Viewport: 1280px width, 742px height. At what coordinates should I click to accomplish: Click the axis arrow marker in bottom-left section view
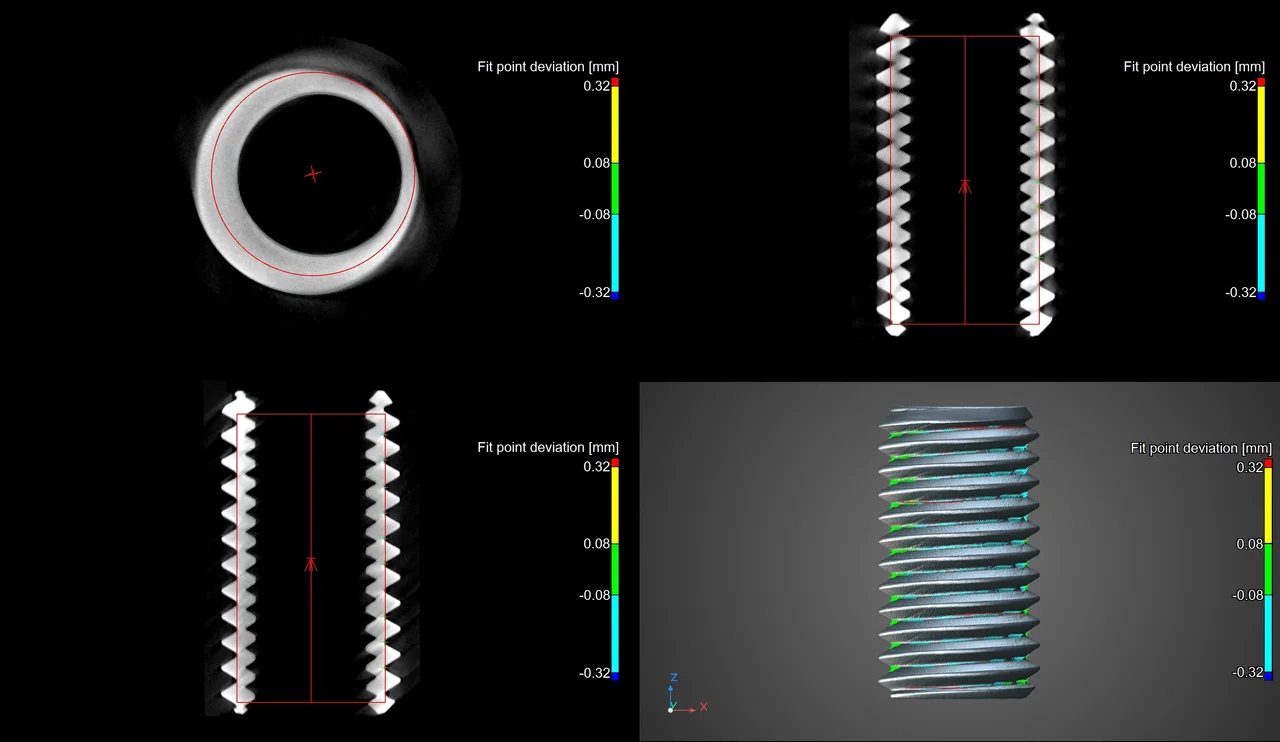pos(311,564)
